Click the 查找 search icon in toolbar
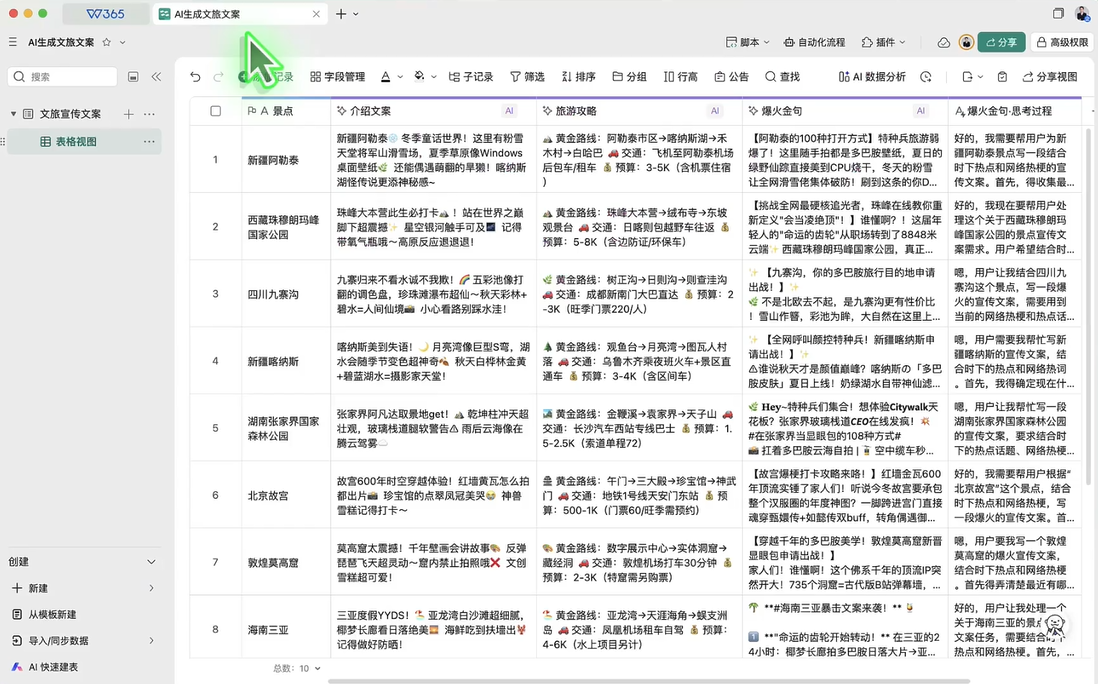This screenshot has width=1098, height=684. [x=782, y=77]
